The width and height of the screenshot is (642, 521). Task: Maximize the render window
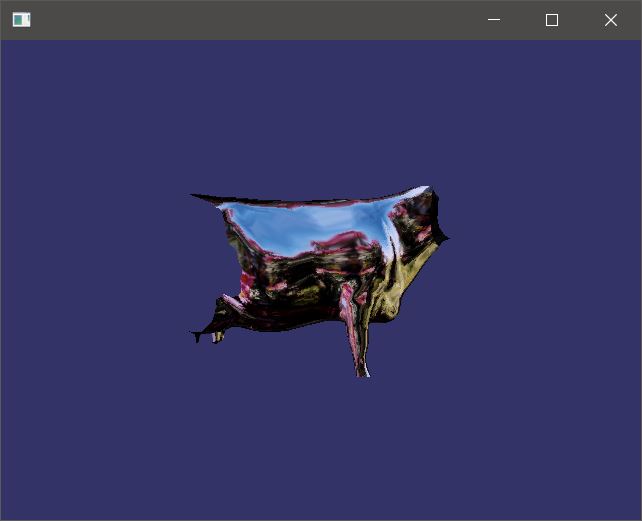click(552, 20)
